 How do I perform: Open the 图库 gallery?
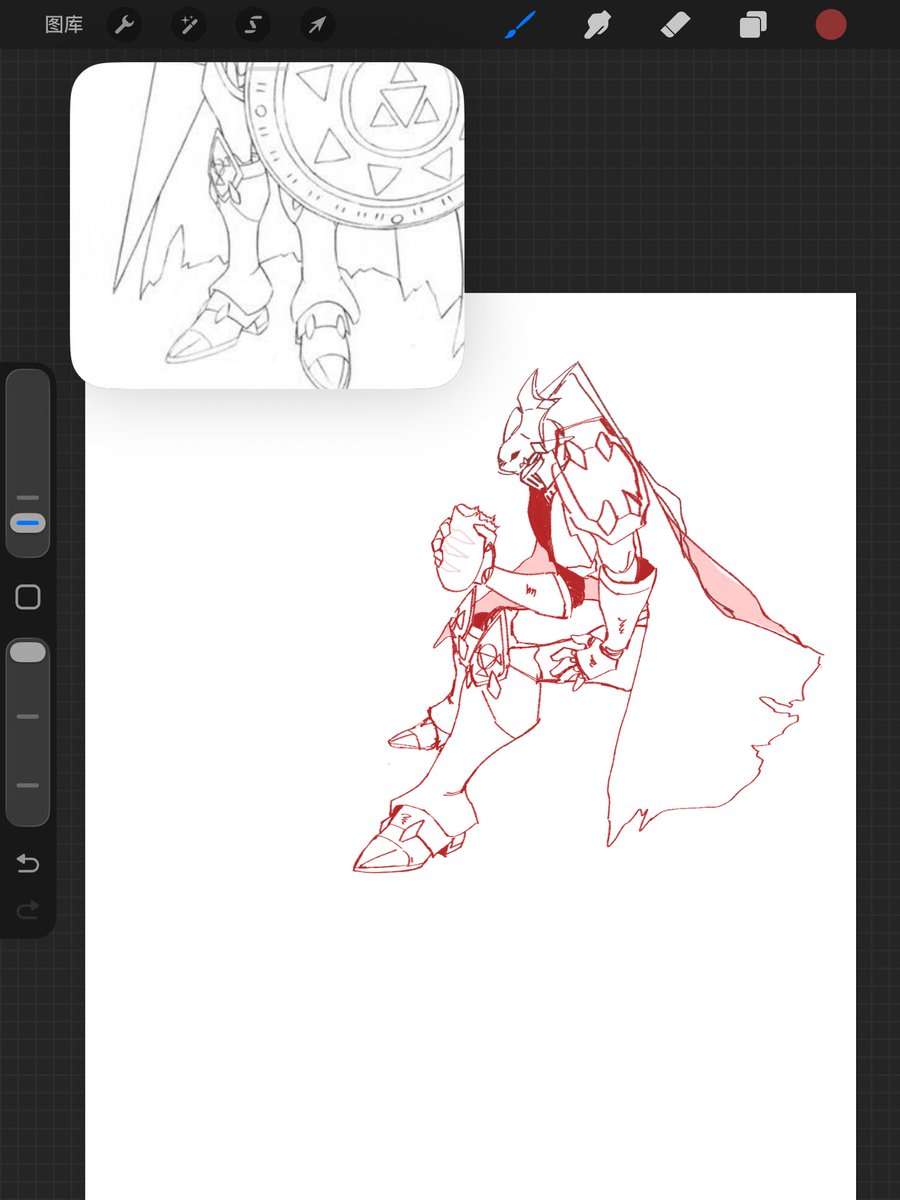tap(64, 25)
